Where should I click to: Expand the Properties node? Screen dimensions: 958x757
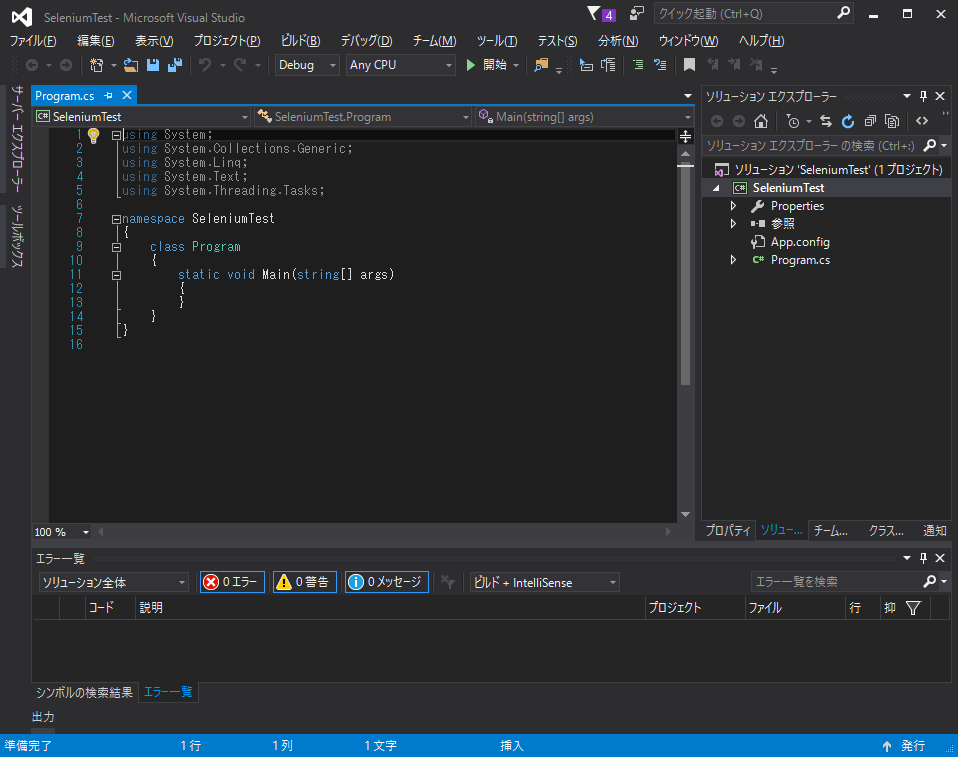(x=733, y=206)
